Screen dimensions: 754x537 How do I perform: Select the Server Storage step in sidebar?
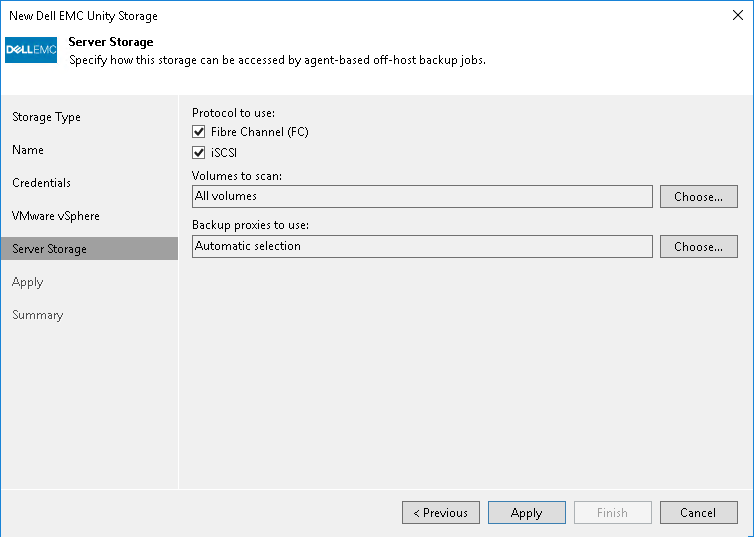click(x=49, y=249)
